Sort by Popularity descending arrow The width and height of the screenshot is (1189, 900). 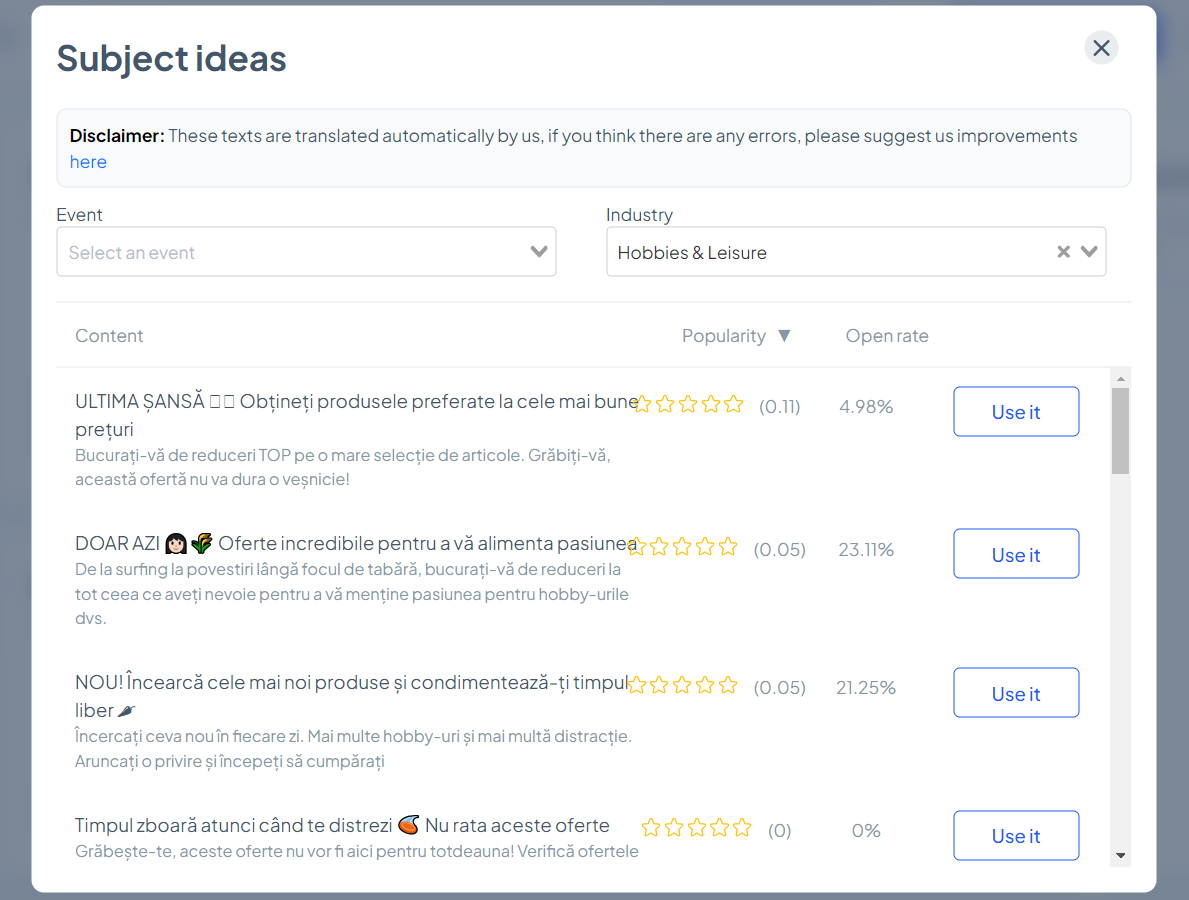tap(784, 336)
